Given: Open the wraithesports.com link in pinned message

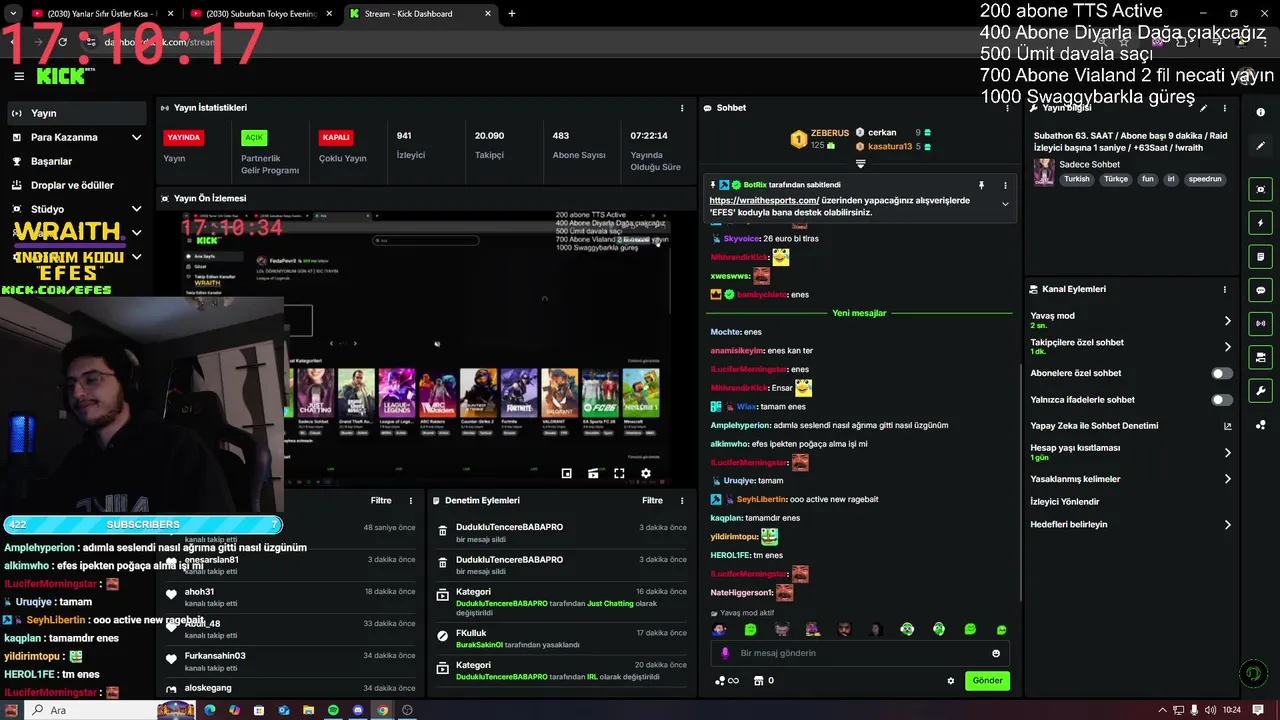Looking at the screenshot, I should pos(764,200).
